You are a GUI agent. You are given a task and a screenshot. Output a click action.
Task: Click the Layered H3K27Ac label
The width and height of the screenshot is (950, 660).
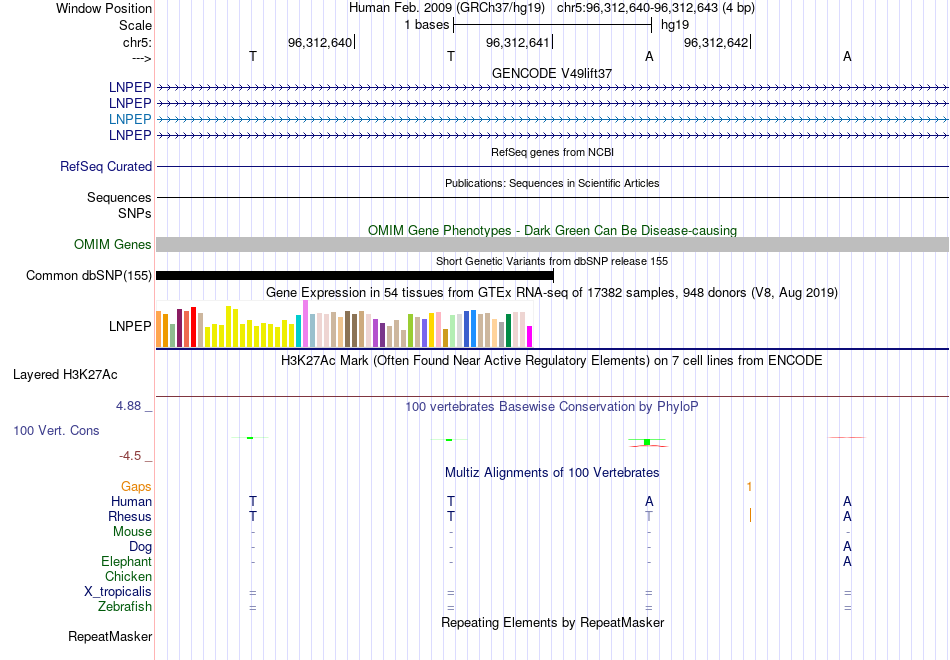pos(65,375)
